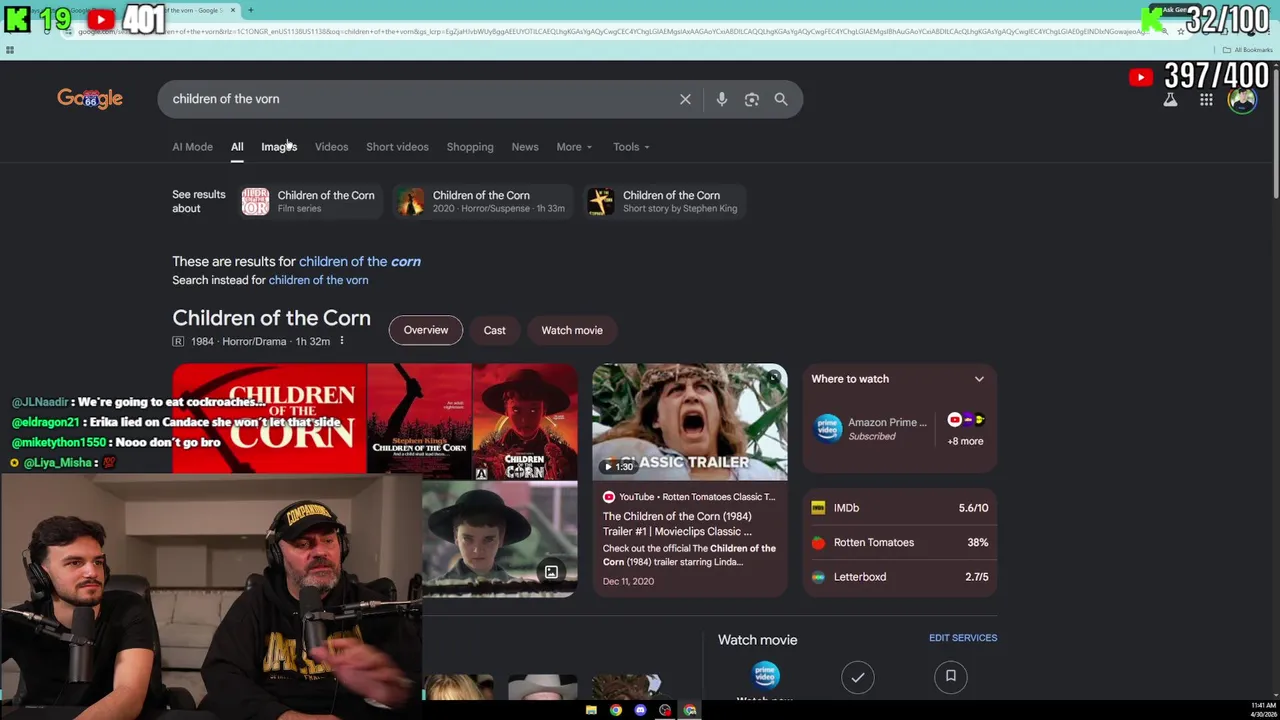Switch to AI Mode tab
The image size is (1280, 720).
[192, 147]
